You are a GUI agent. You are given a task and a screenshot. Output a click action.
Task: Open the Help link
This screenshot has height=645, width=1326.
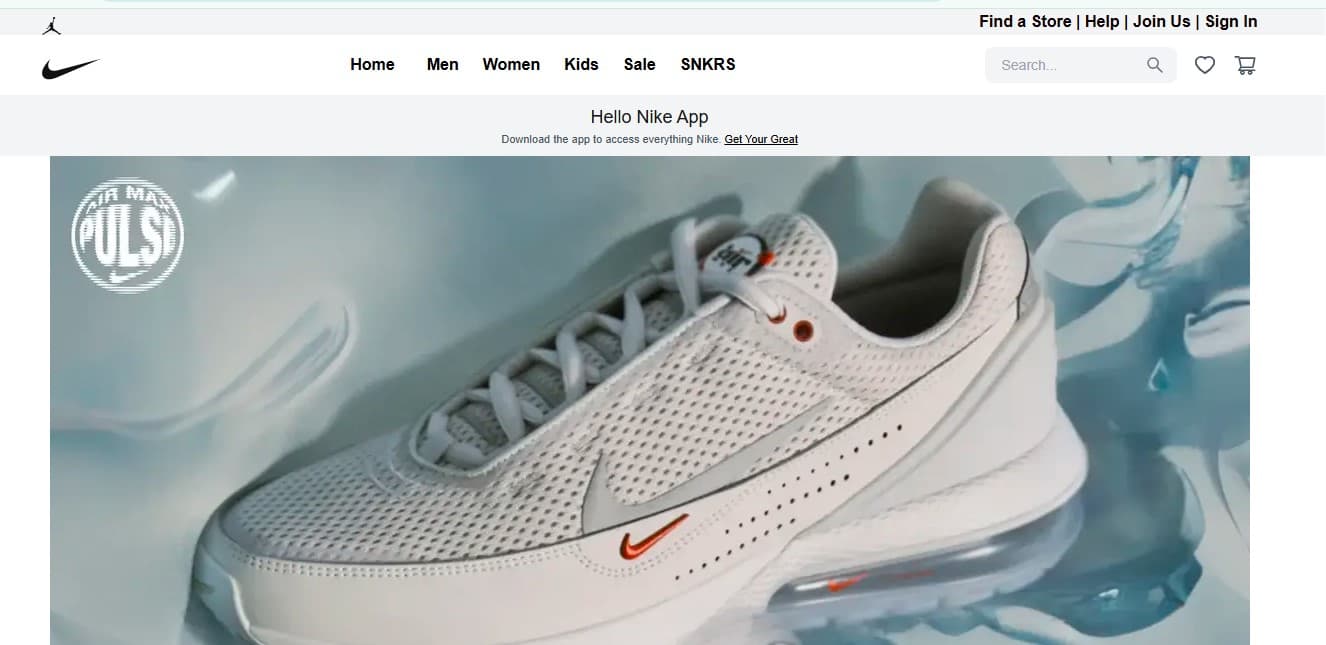click(1102, 21)
